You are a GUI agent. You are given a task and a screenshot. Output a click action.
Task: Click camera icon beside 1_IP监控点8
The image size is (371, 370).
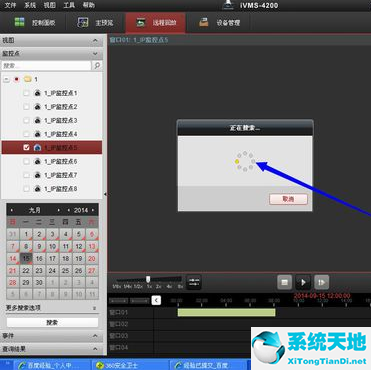(x=37, y=189)
